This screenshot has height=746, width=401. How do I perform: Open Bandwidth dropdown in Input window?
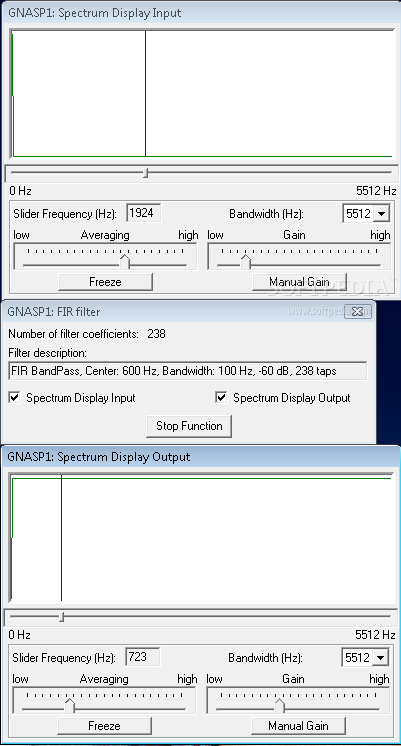[x=381, y=214]
